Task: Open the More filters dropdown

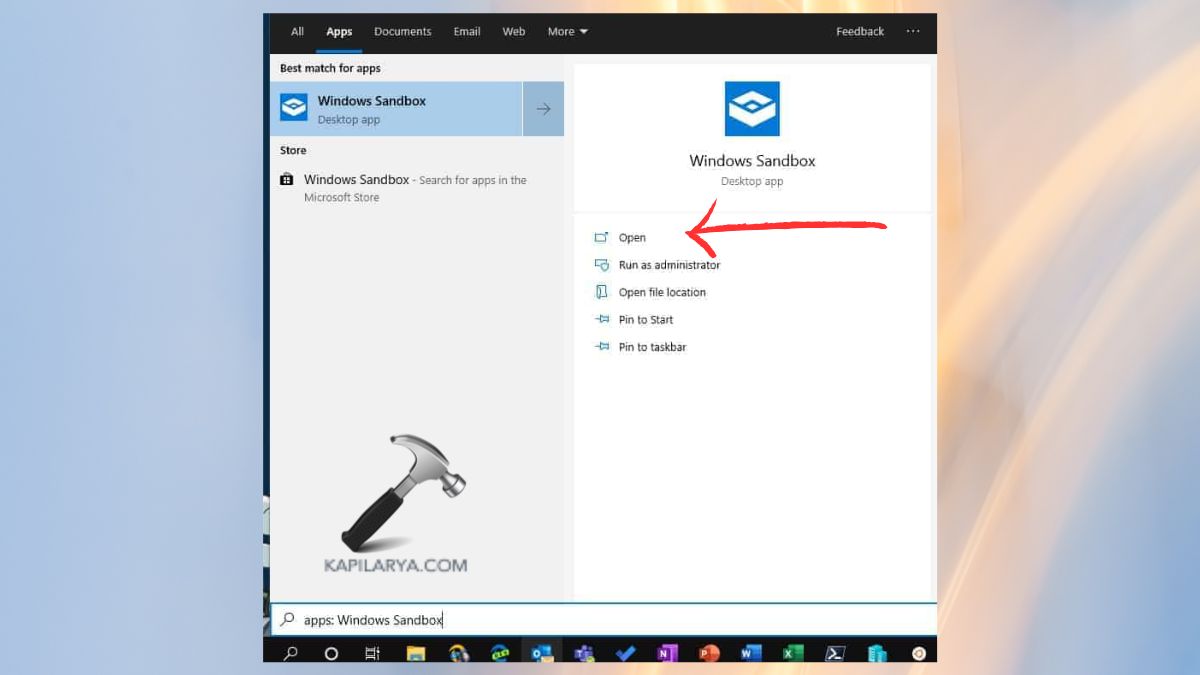Action: (x=566, y=31)
